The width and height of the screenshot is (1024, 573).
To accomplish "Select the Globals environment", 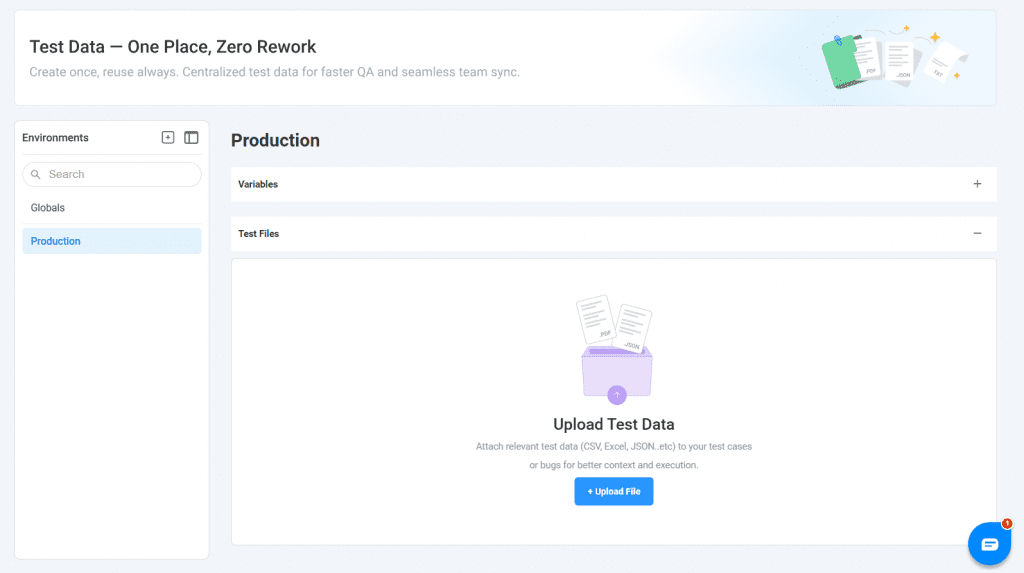I will tap(48, 208).
